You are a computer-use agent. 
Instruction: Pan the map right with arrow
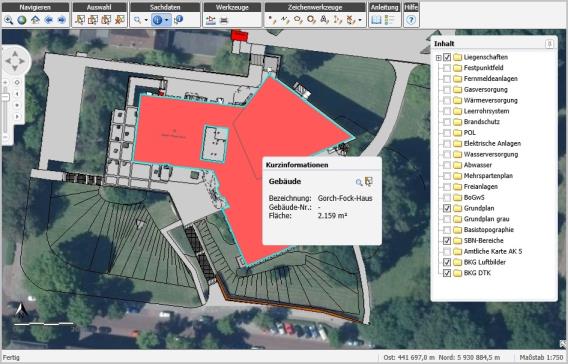point(22,61)
